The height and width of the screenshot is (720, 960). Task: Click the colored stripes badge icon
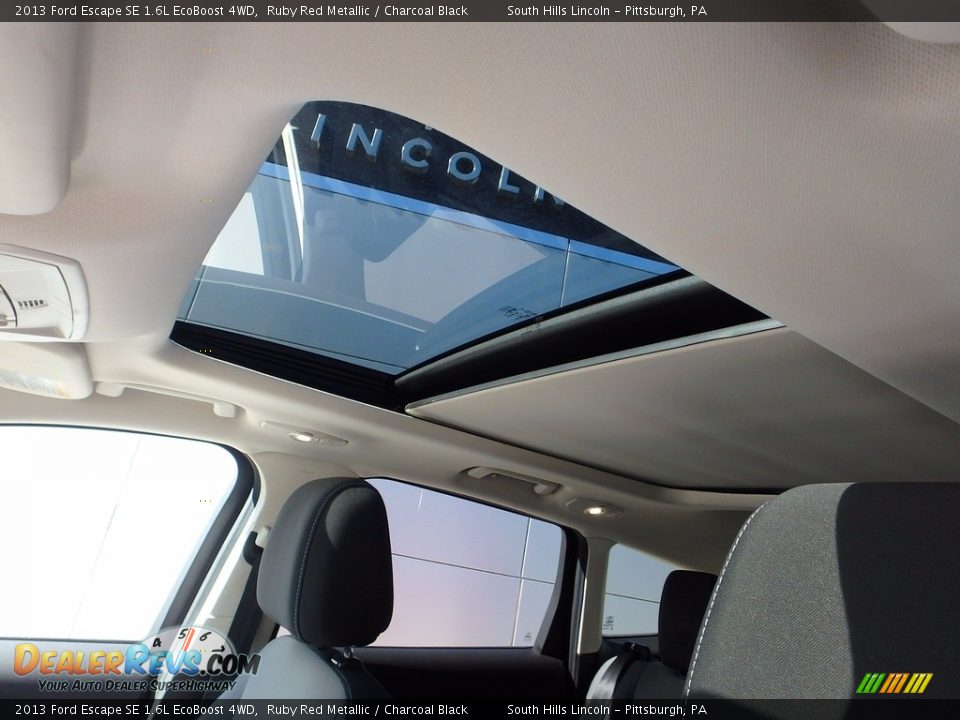[x=894, y=683]
